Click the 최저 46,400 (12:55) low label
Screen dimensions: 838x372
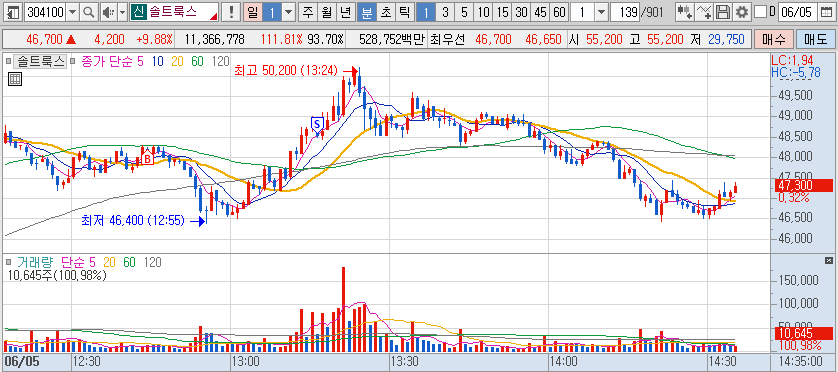(133, 220)
